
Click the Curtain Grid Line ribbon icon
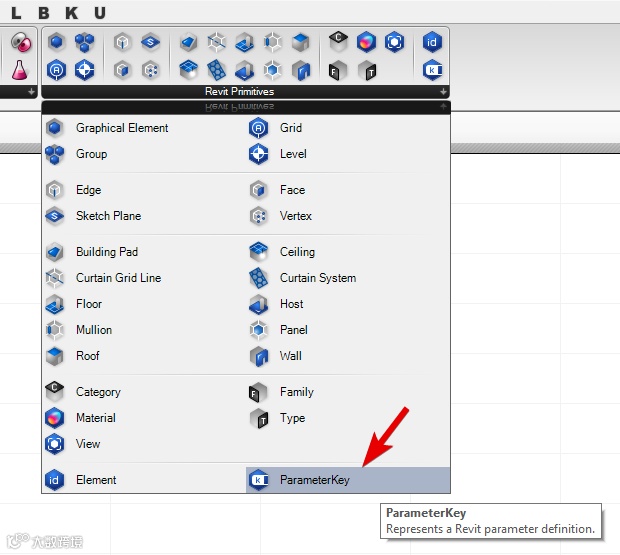tap(217, 42)
